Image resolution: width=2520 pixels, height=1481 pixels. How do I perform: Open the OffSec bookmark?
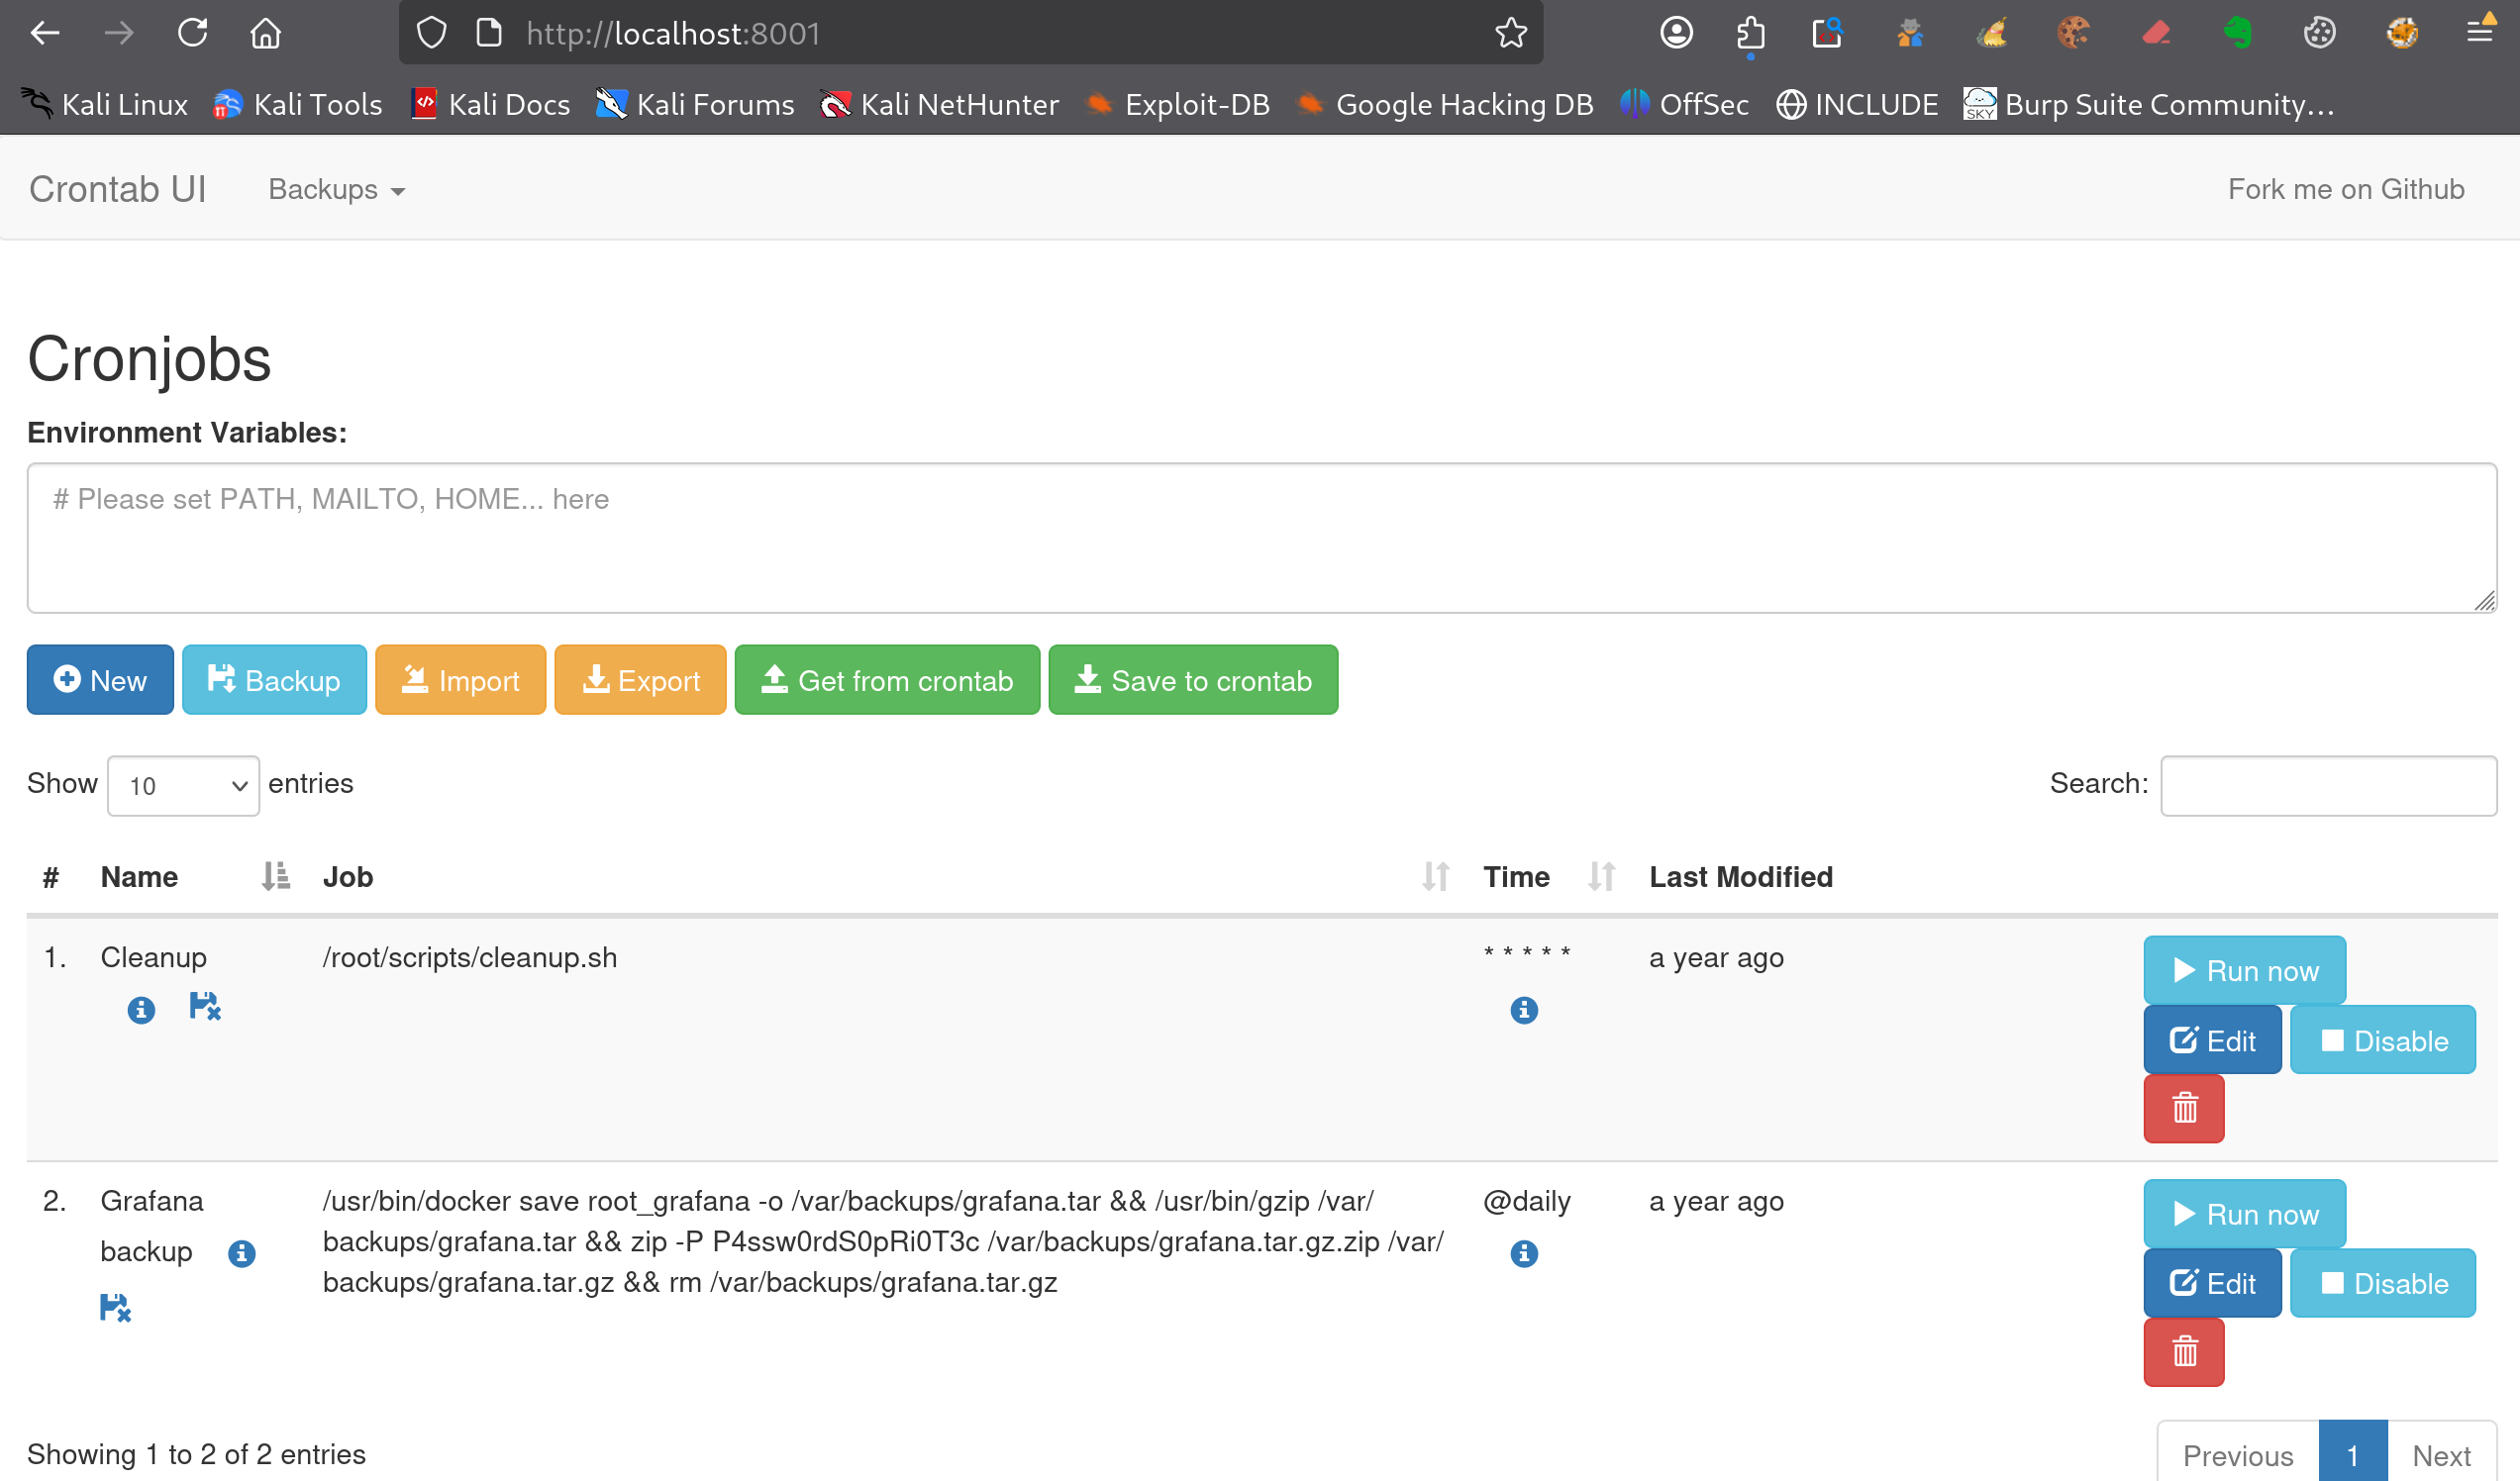pyautogui.click(x=1685, y=104)
